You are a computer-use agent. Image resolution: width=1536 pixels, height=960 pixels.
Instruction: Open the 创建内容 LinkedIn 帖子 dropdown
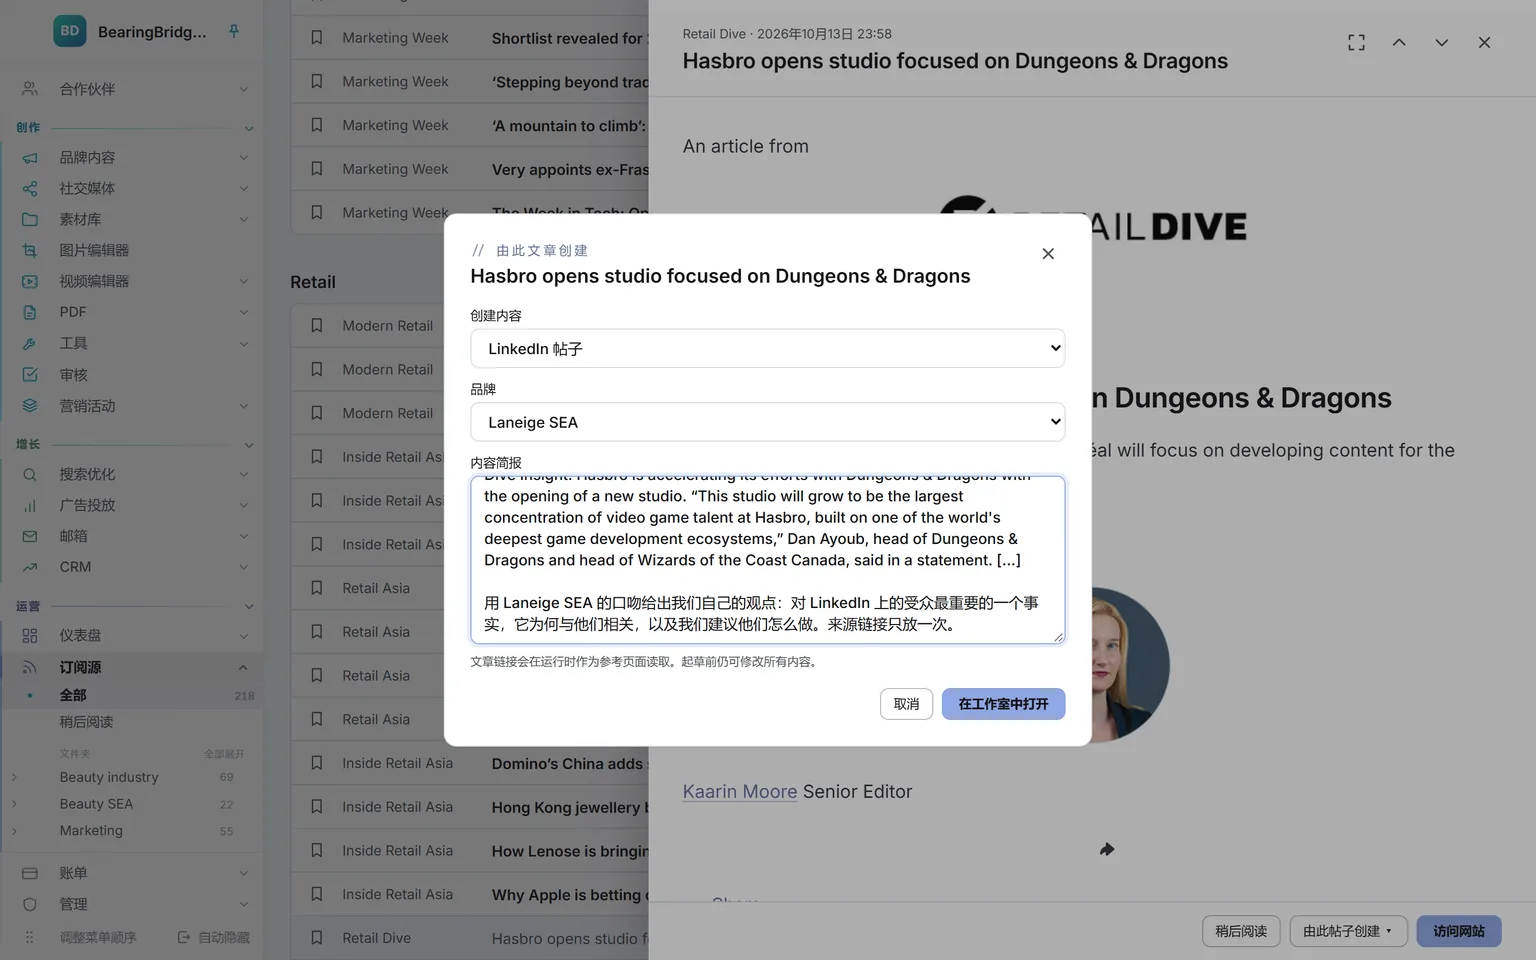(x=768, y=349)
